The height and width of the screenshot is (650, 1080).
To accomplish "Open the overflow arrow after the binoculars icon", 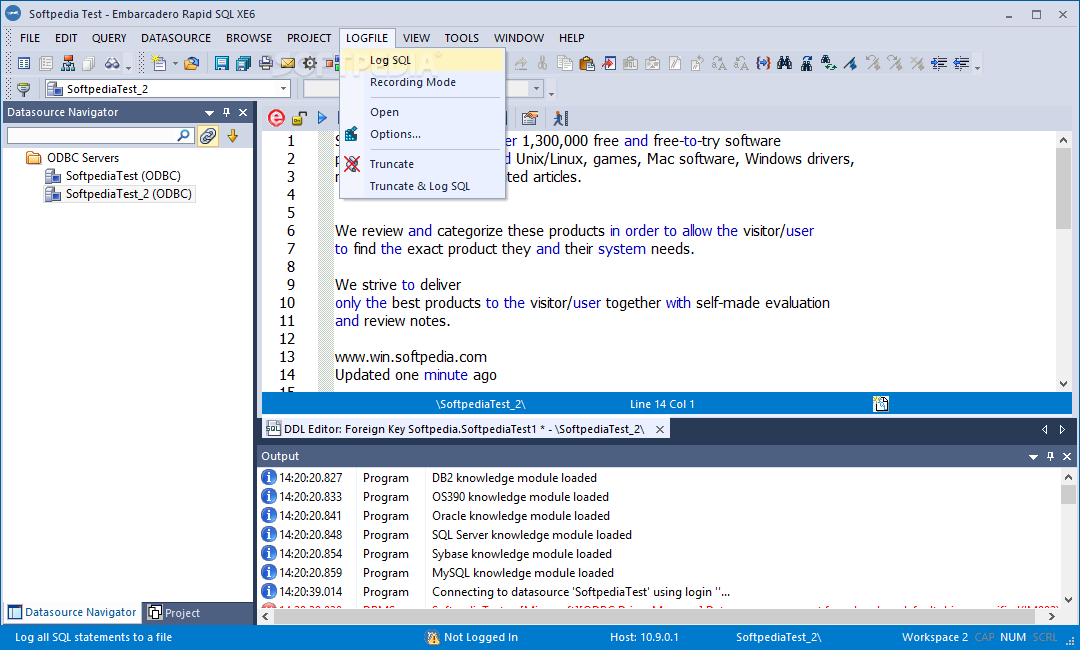I will 128,67.
